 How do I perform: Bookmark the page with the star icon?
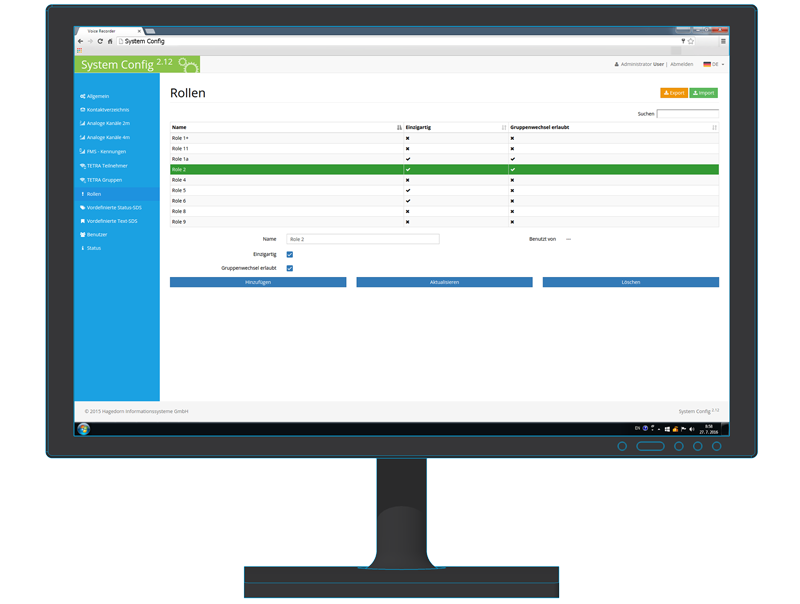[x=691, y=41]
